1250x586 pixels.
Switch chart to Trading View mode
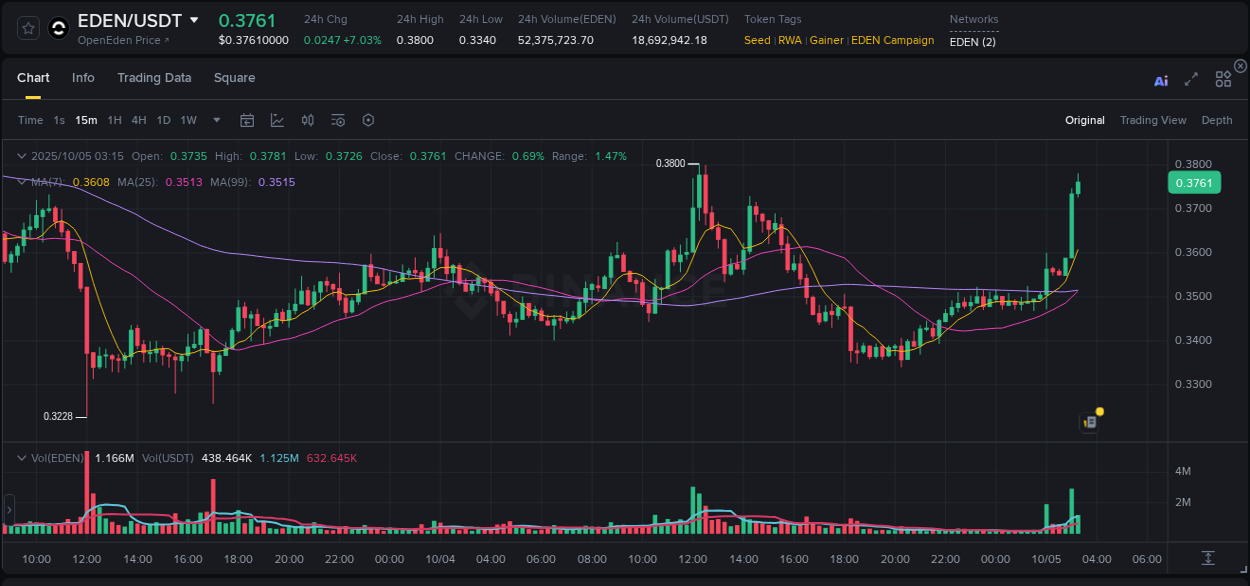[x=1153, y=120]
